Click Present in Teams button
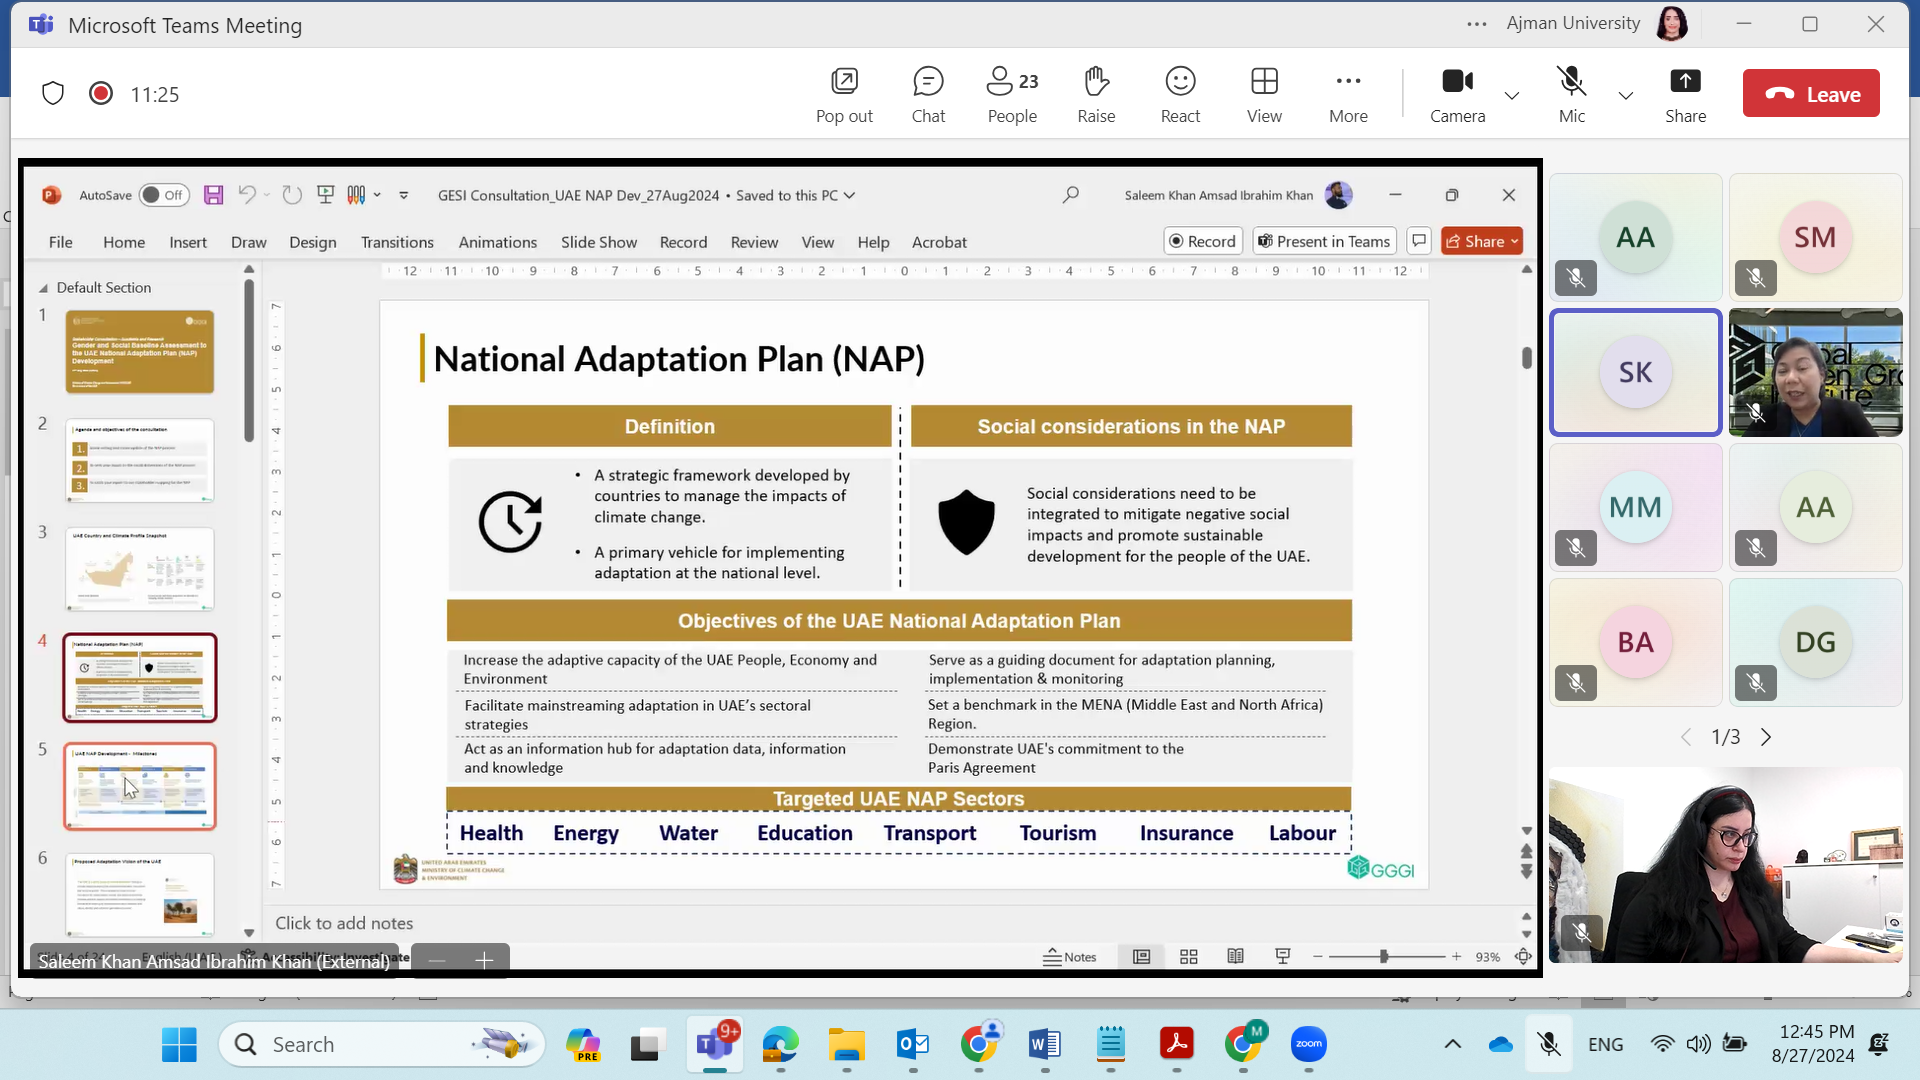This screenshot has width=1920, height=1080. (x=1323, y=241)
